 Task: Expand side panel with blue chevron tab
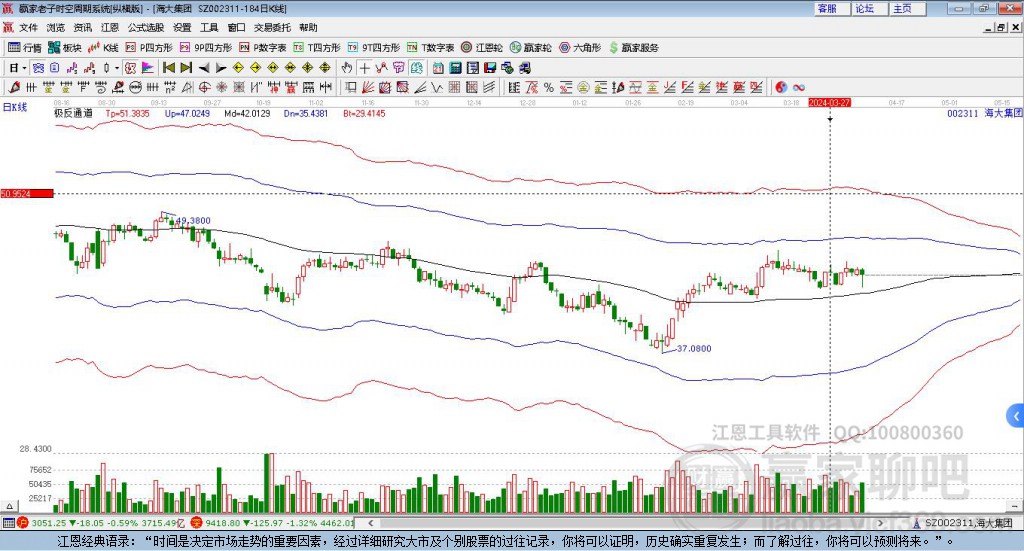click(1016, 416)
